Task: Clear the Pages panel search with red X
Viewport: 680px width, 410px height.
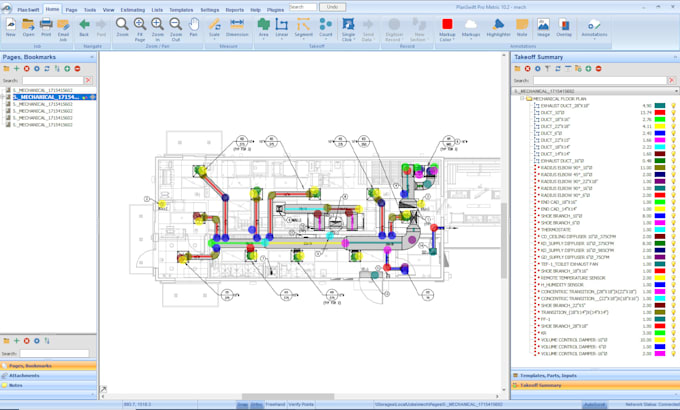Action: 88,80
